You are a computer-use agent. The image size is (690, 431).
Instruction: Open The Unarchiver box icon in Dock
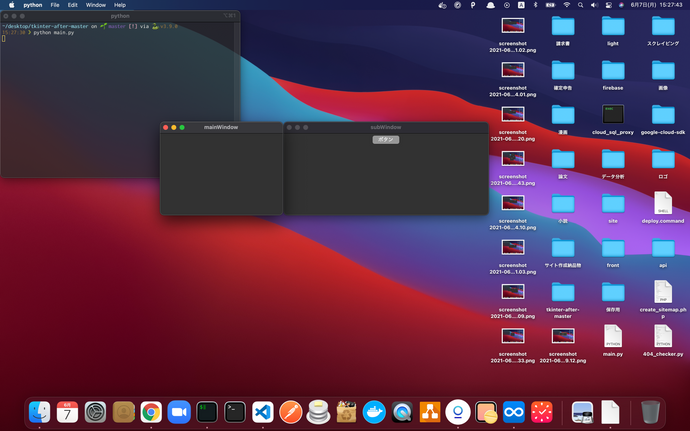(x=346, y=413)
